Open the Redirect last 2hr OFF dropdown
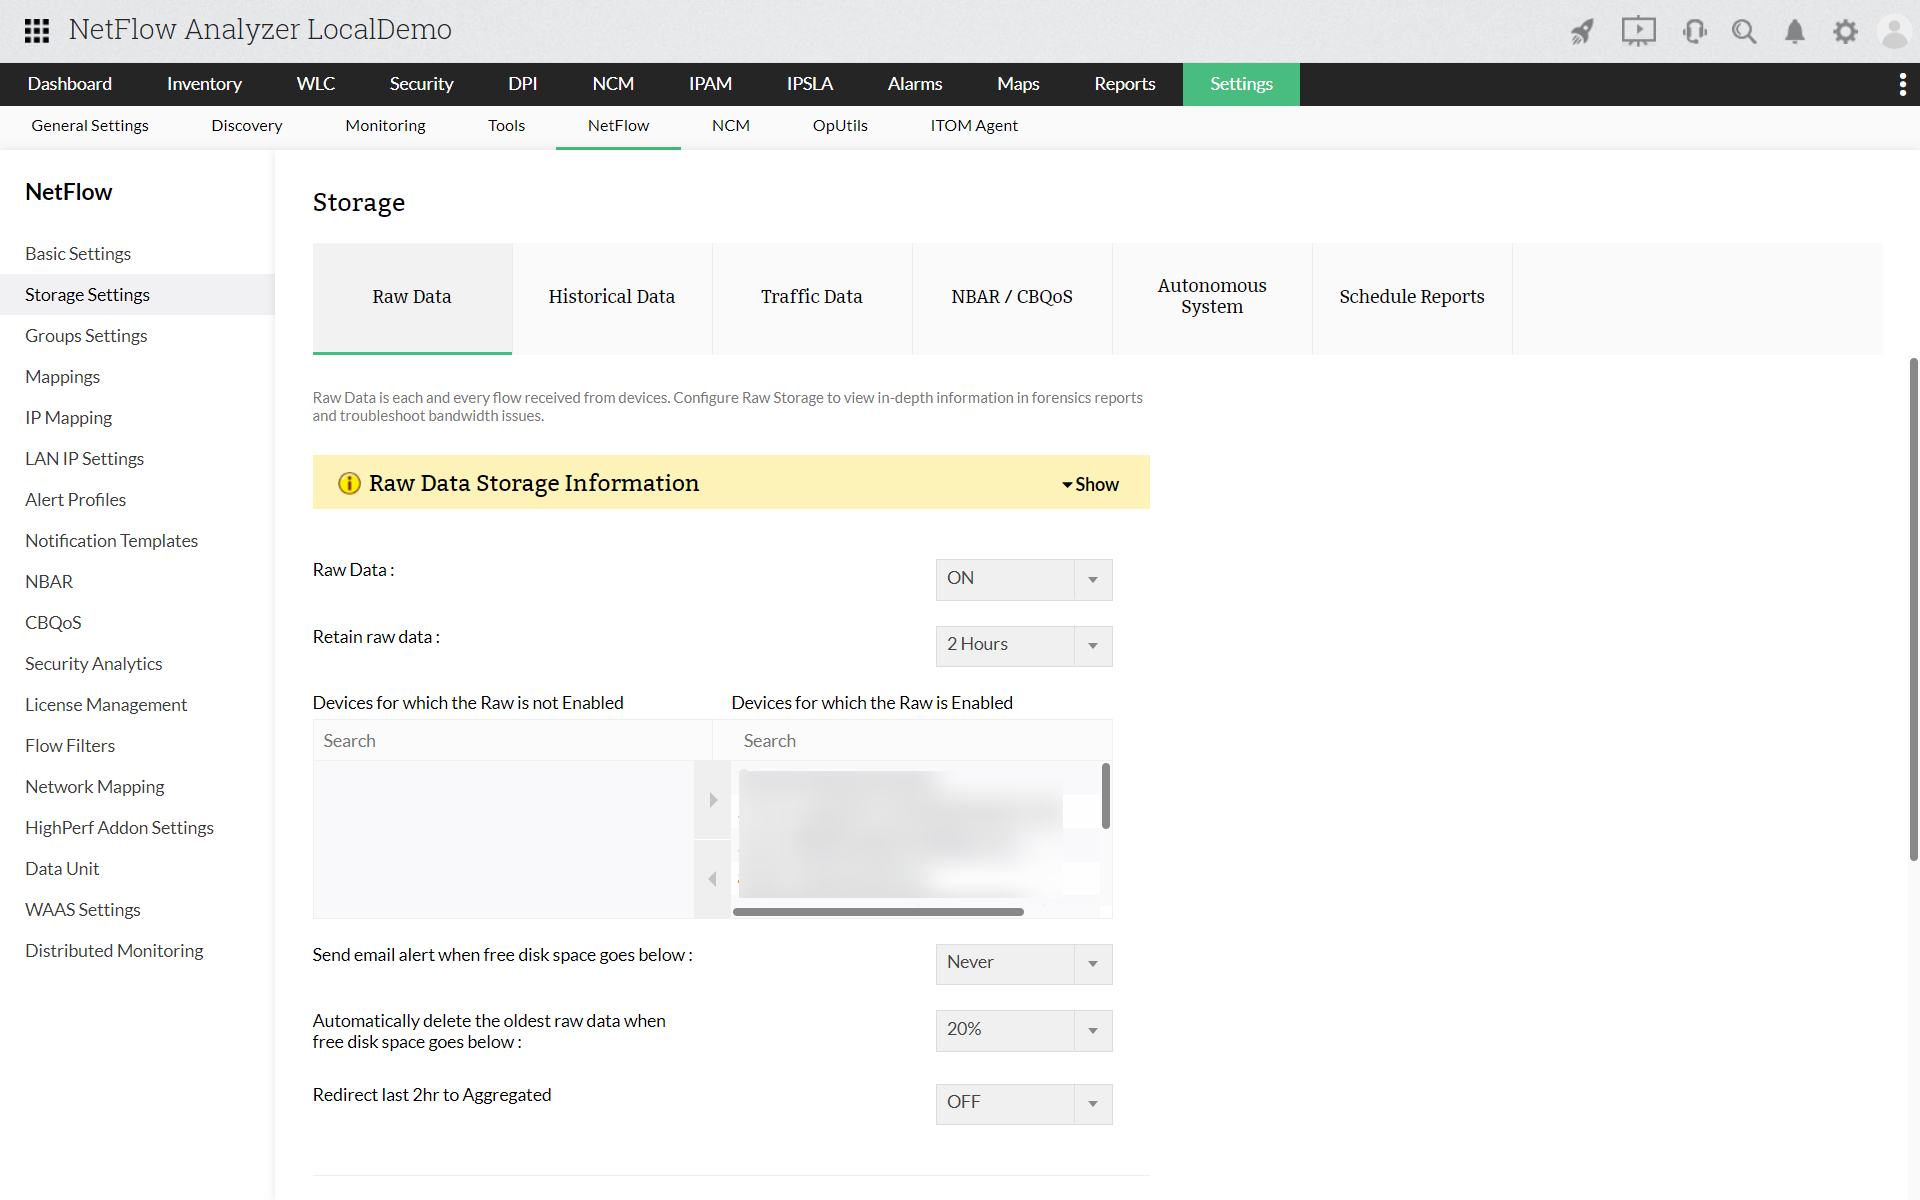 pyautogui.click(x=1023, y=1103)
